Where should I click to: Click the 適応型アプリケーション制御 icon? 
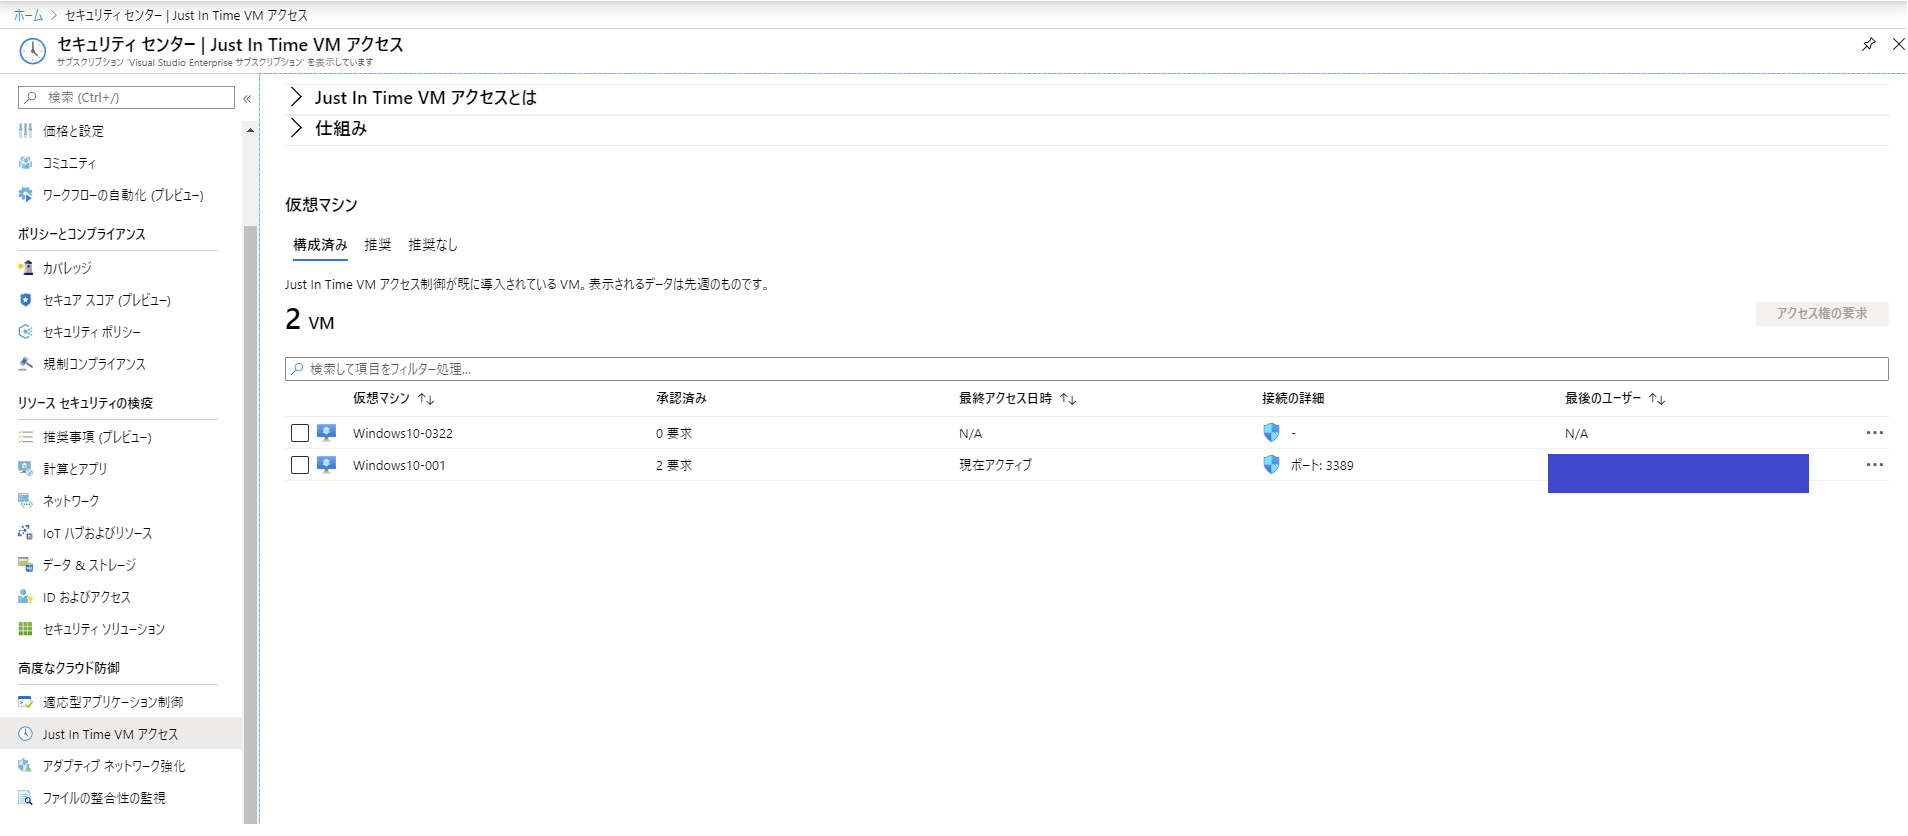coord(26,702)
